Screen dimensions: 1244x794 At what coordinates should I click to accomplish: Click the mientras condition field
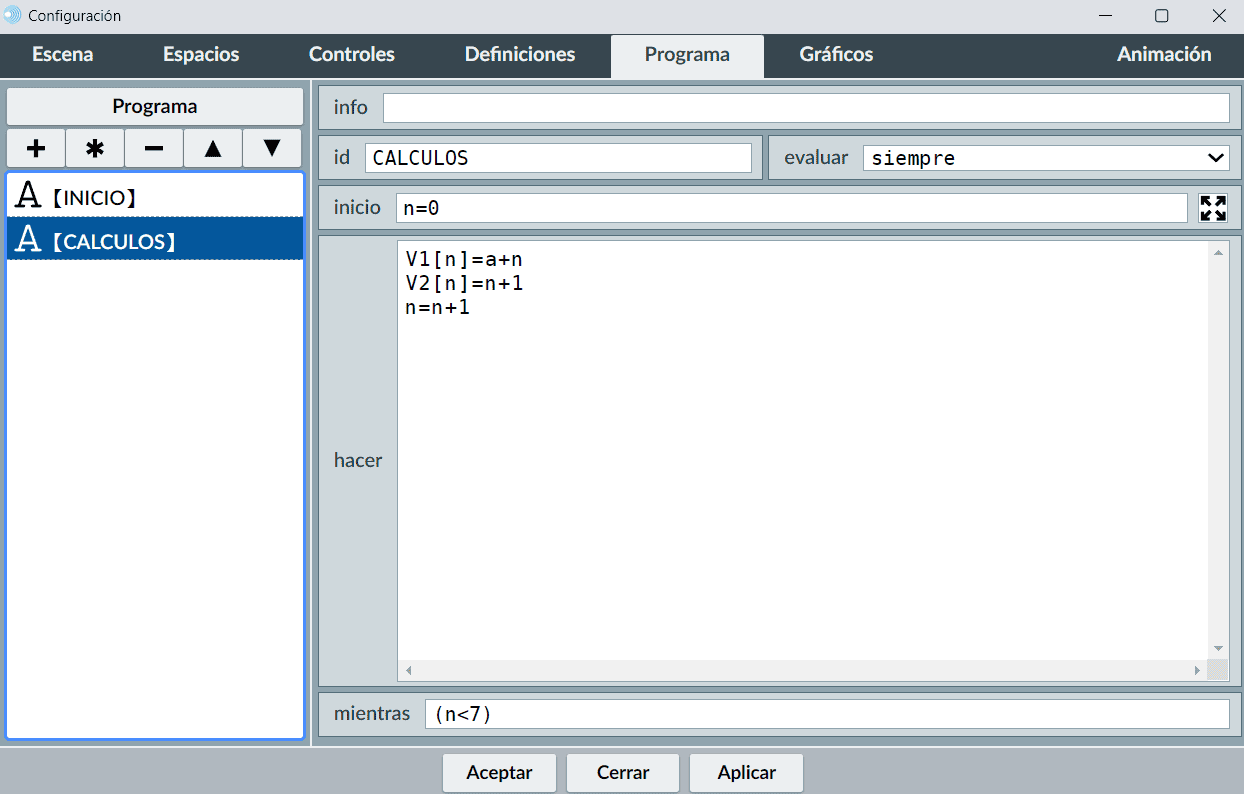coord(826,714)
